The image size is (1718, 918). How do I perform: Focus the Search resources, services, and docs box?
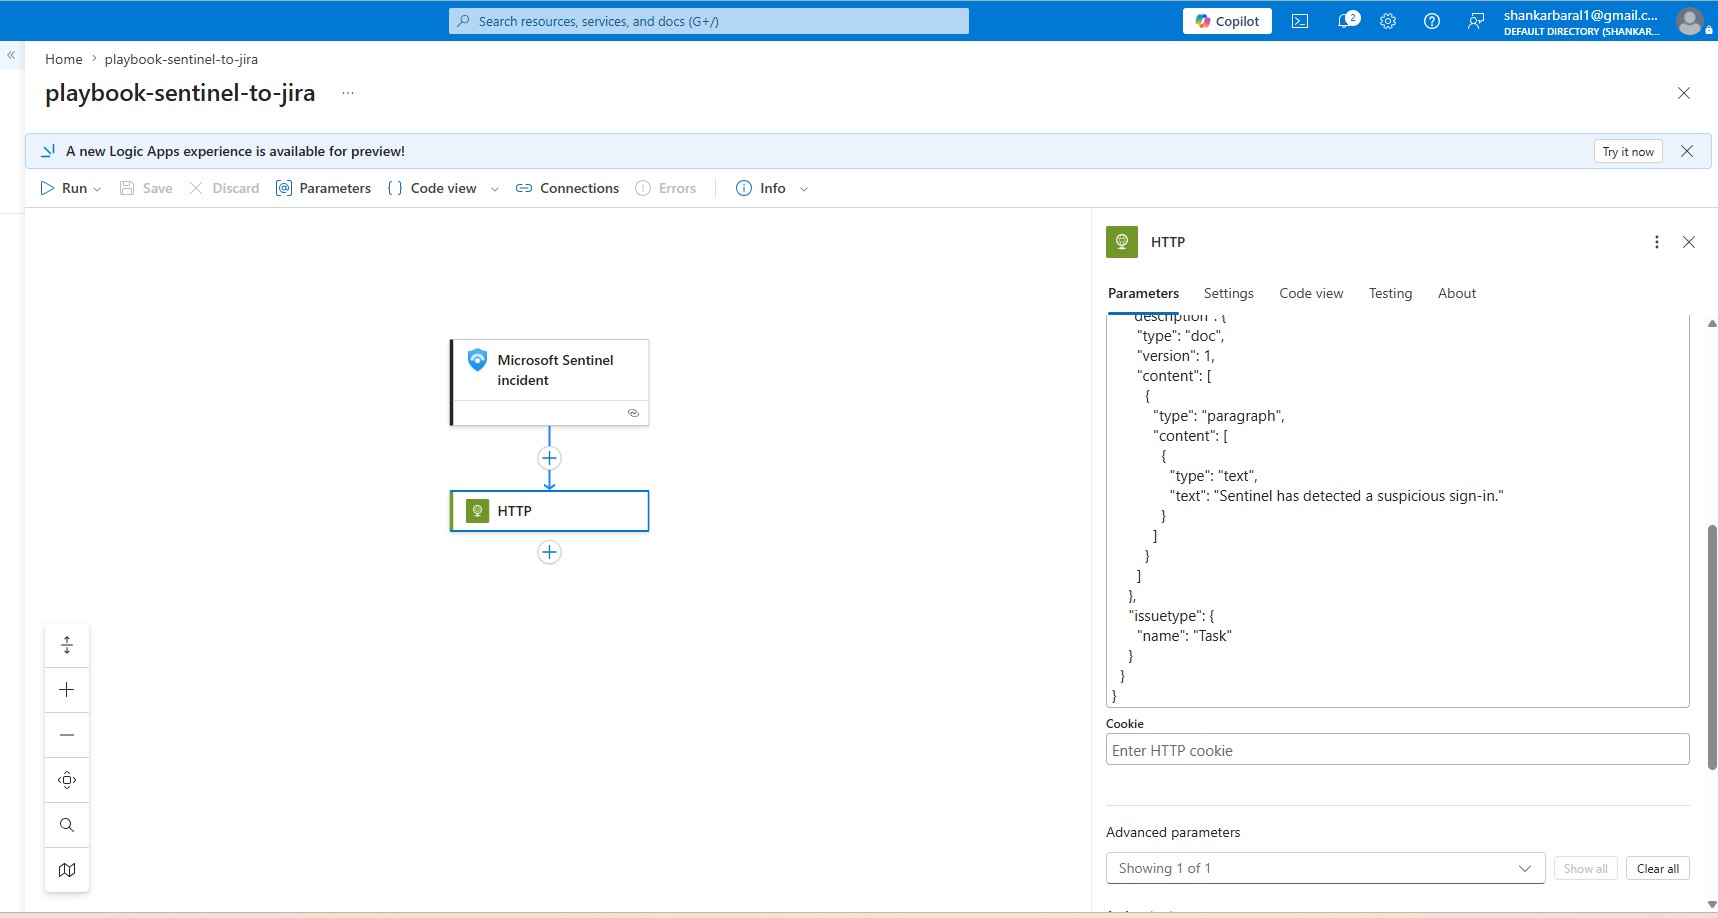click(709, 21)
